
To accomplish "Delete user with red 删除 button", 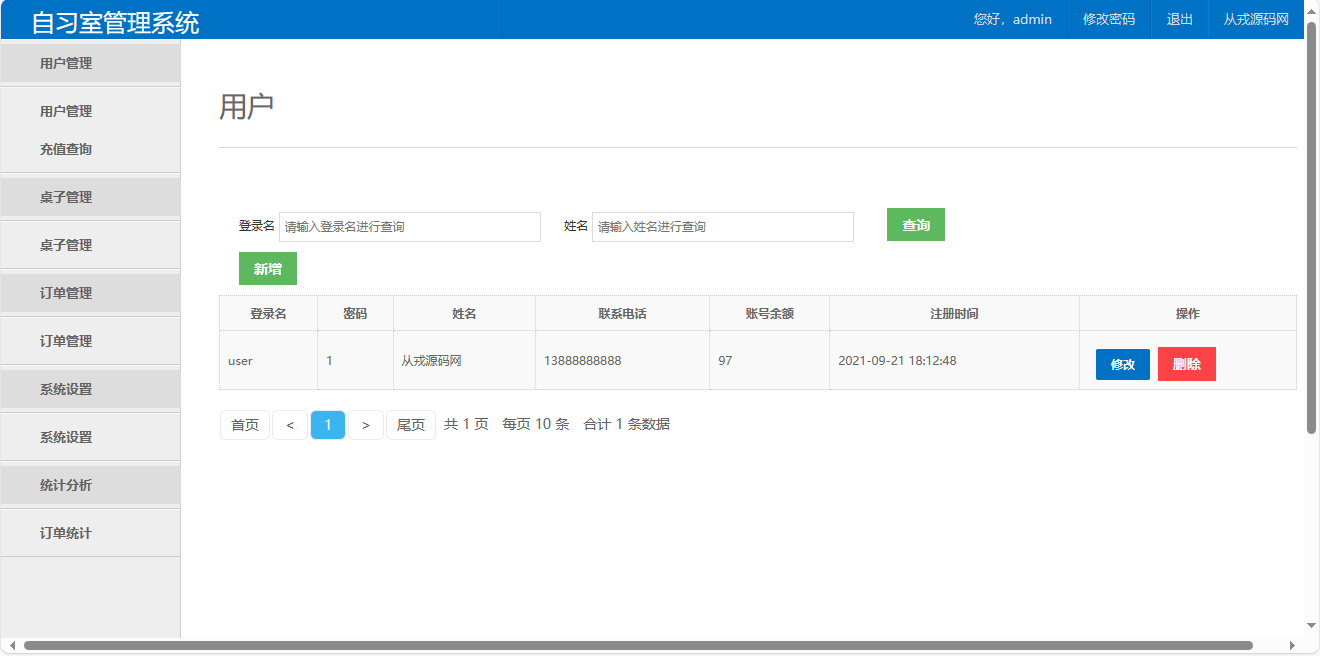I will [1186, 364].
